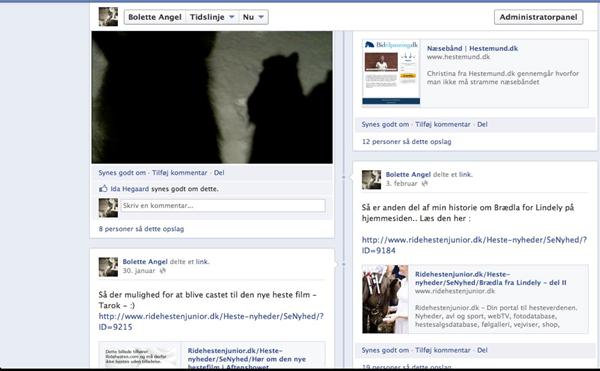Open the ridehestenjunior link with ID=9184
Screen dimensions: 600x371
(474, 245)
